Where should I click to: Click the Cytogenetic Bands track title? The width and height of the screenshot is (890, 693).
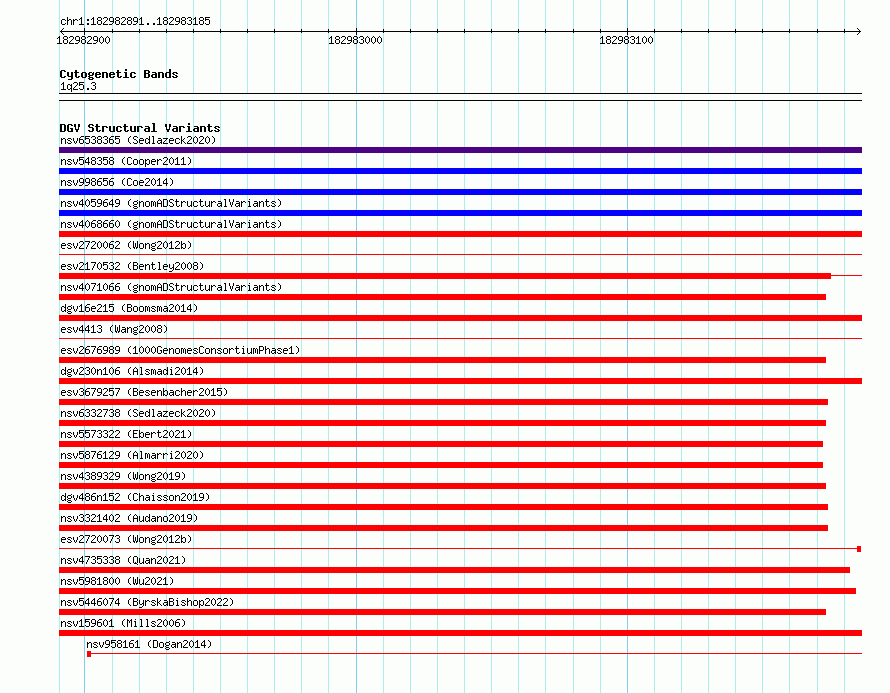119,74
